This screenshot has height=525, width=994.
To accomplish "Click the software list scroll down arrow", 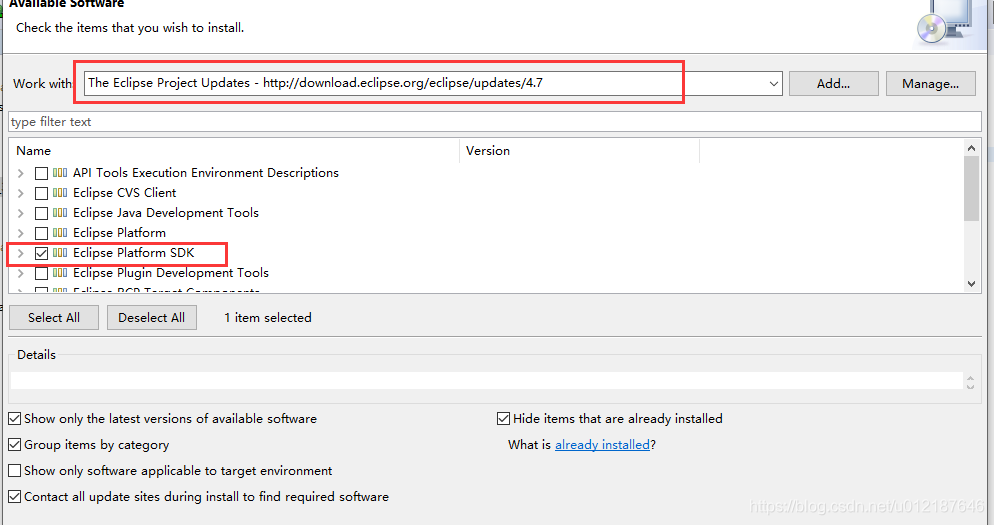I will tap(971, 284).
